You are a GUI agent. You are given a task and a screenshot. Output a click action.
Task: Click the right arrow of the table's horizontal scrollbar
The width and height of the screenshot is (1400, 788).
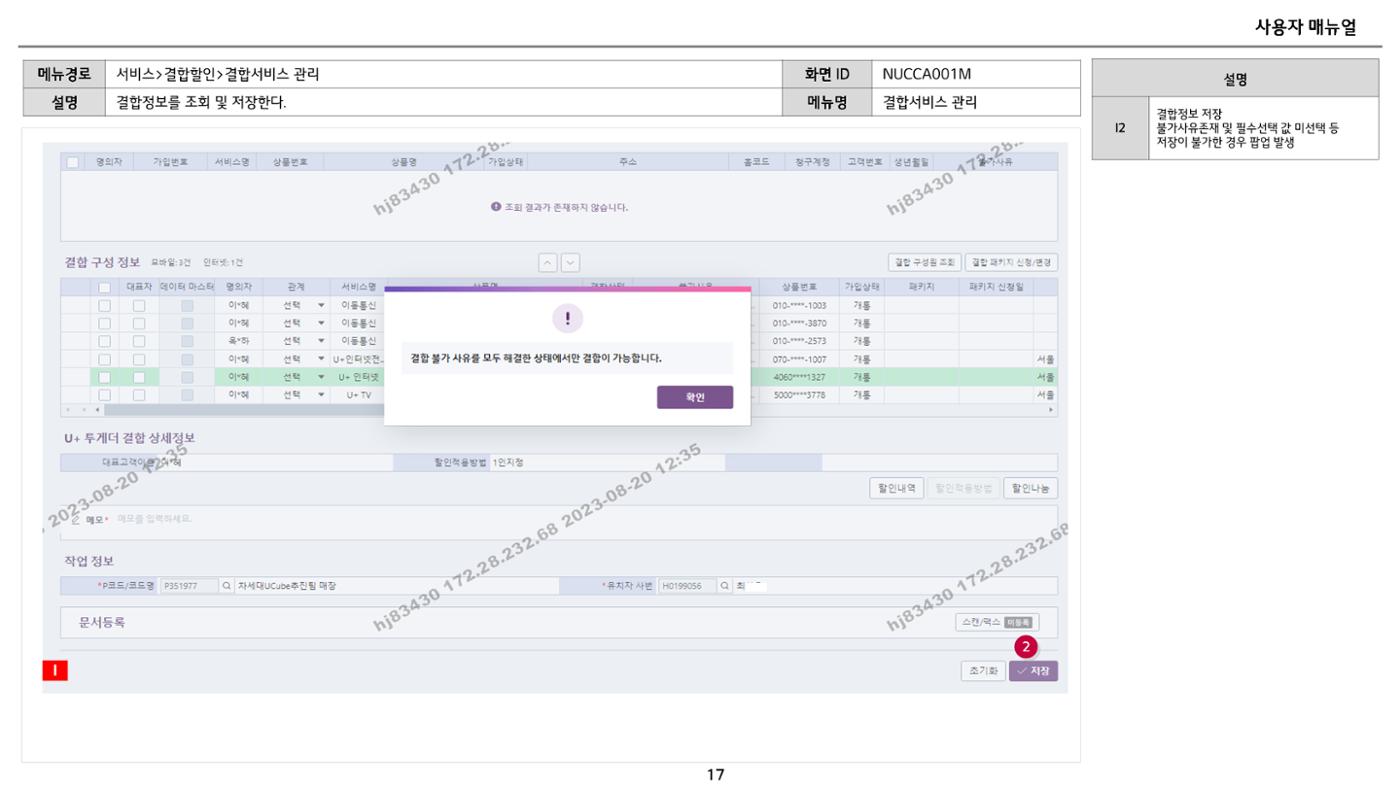[x=1051, y=410]
